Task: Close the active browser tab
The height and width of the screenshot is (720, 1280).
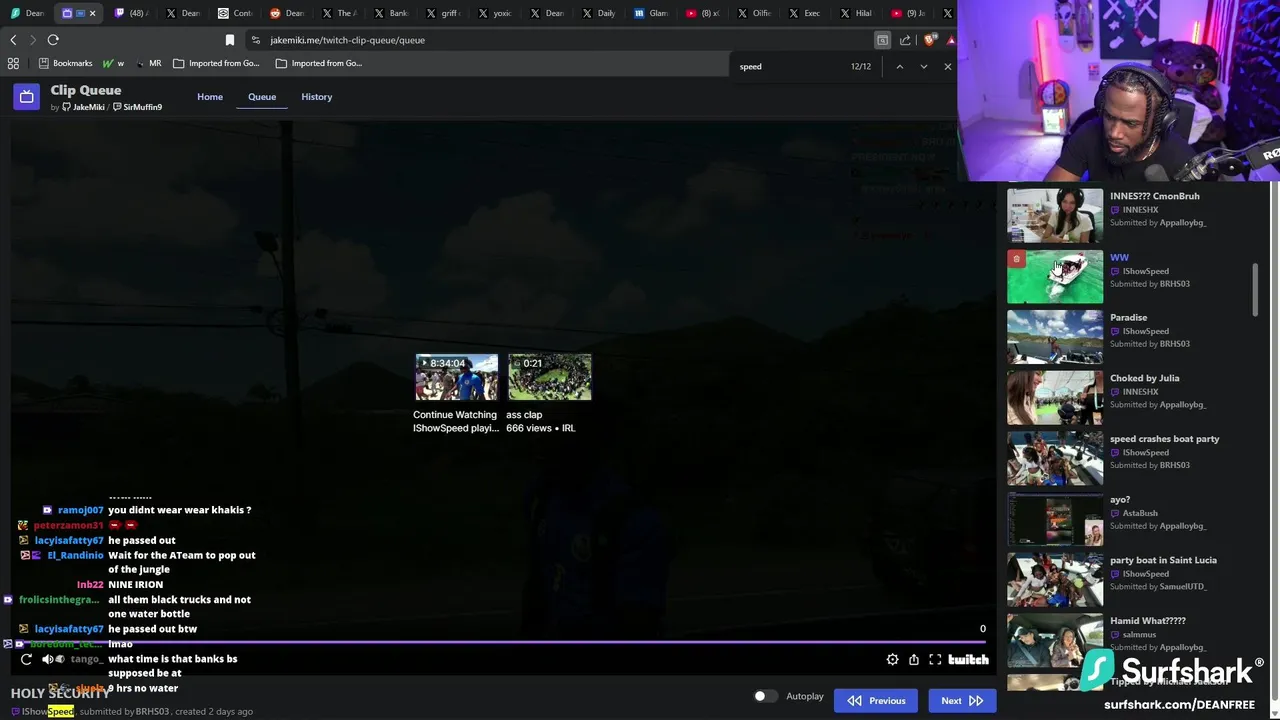Action: pos(92,13)
